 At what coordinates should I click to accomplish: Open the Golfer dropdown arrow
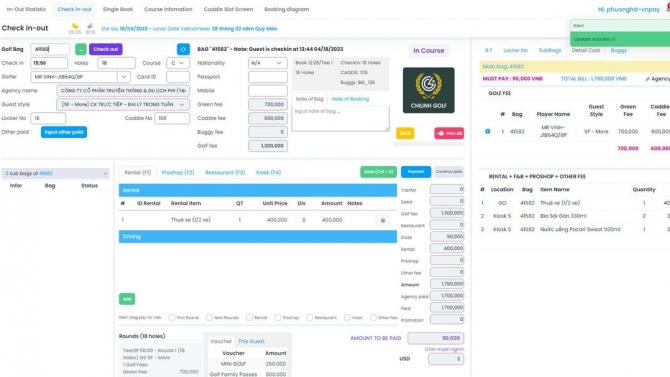(x=123, y=77)
